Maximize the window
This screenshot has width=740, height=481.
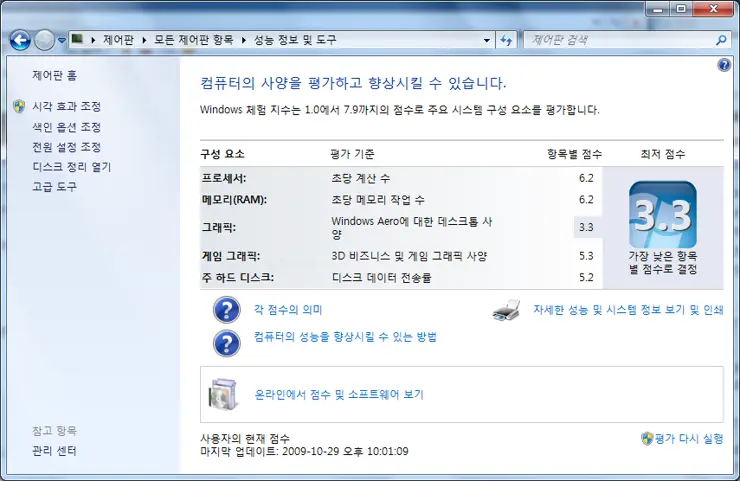coord(681,9)
